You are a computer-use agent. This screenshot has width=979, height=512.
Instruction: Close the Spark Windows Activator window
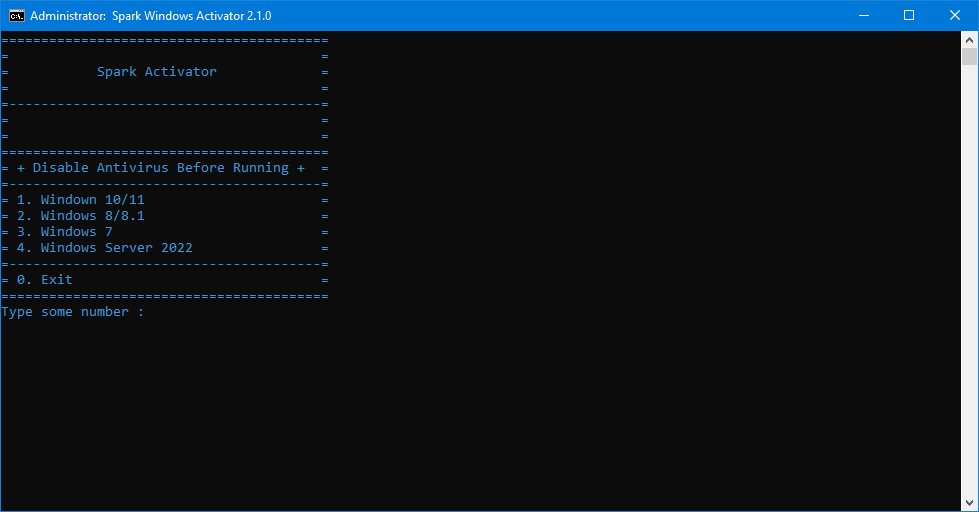click(955, 16)
